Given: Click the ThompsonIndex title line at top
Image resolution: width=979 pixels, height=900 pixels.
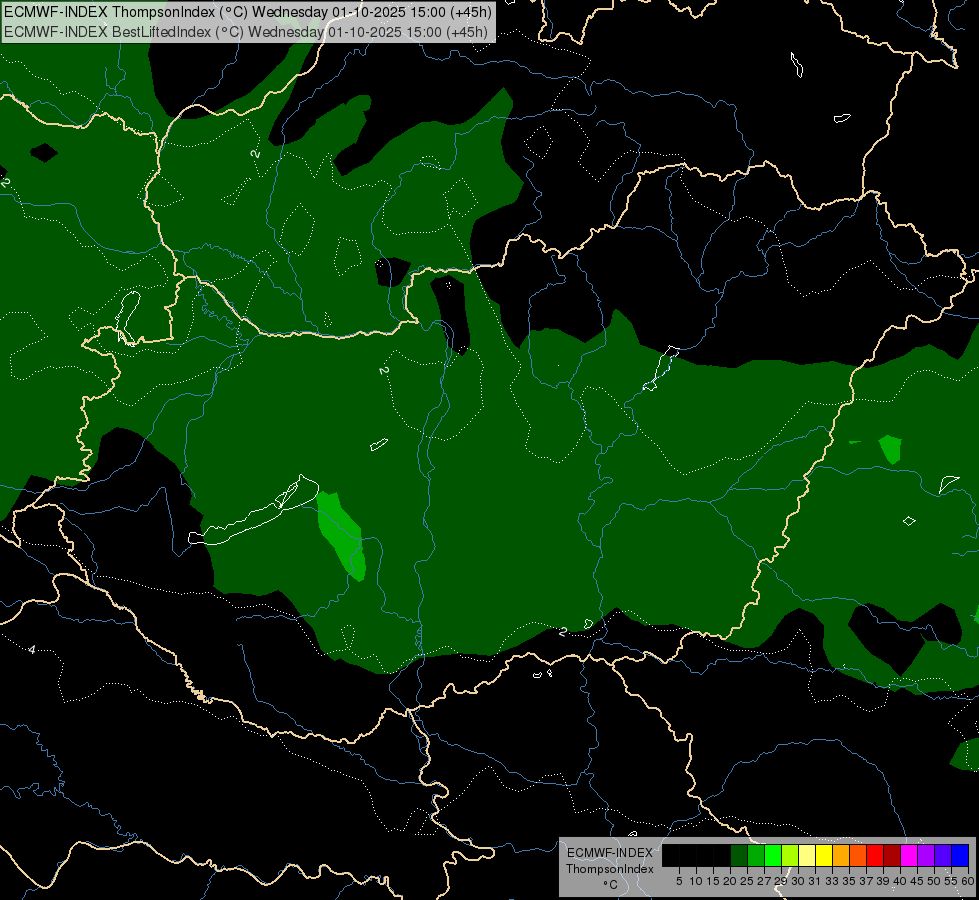Looking at the screenshot, I should click(247, 12).
